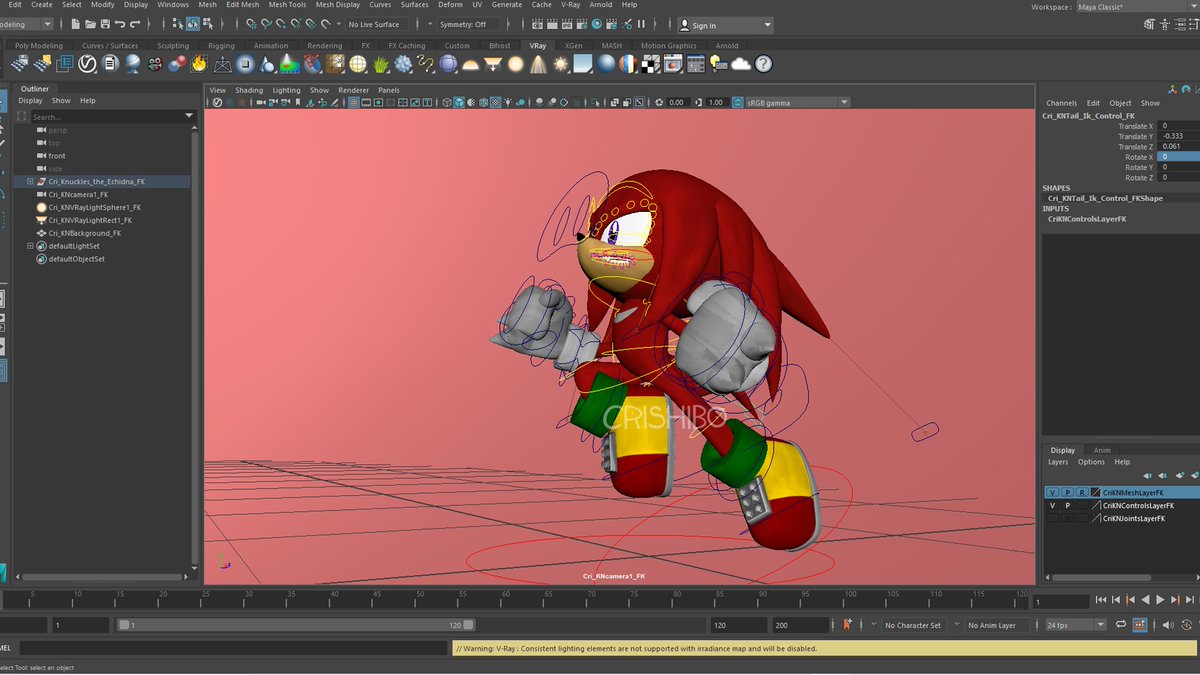Click the V-Ray sun light shelf icon
1200x675 pixels.
(x=560, y=64)
